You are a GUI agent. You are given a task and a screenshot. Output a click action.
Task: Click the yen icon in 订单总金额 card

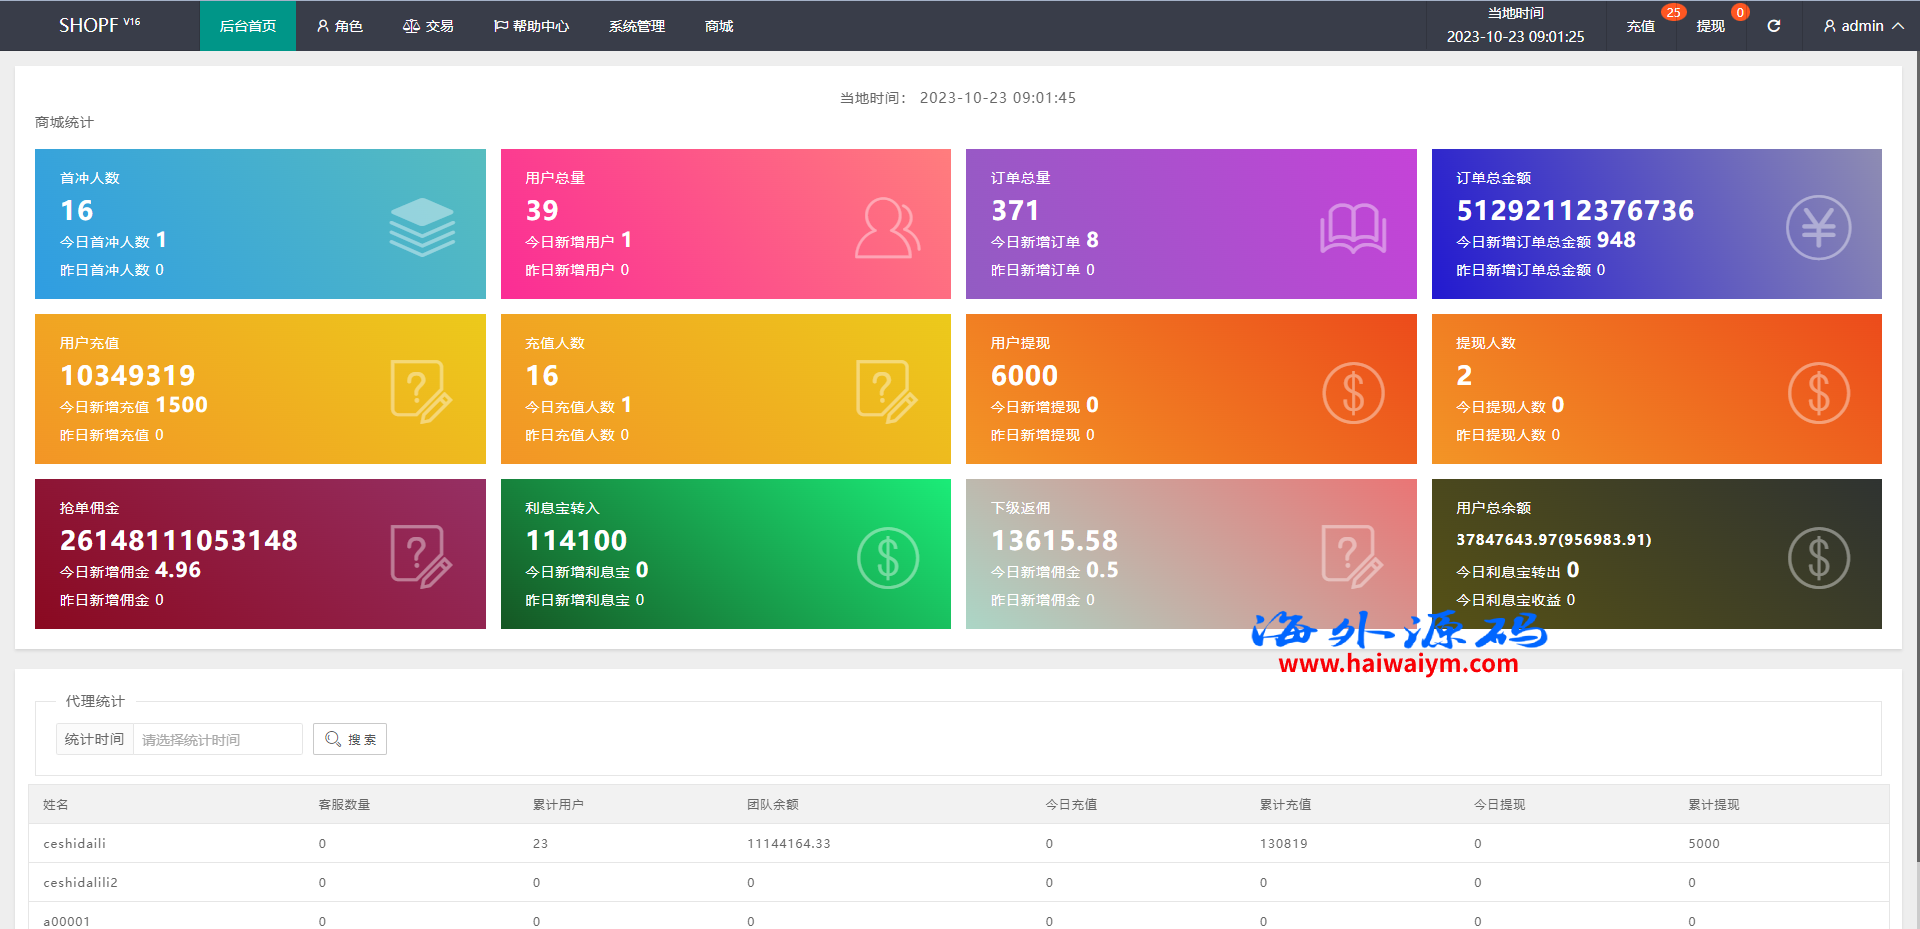coord(1818,228)
